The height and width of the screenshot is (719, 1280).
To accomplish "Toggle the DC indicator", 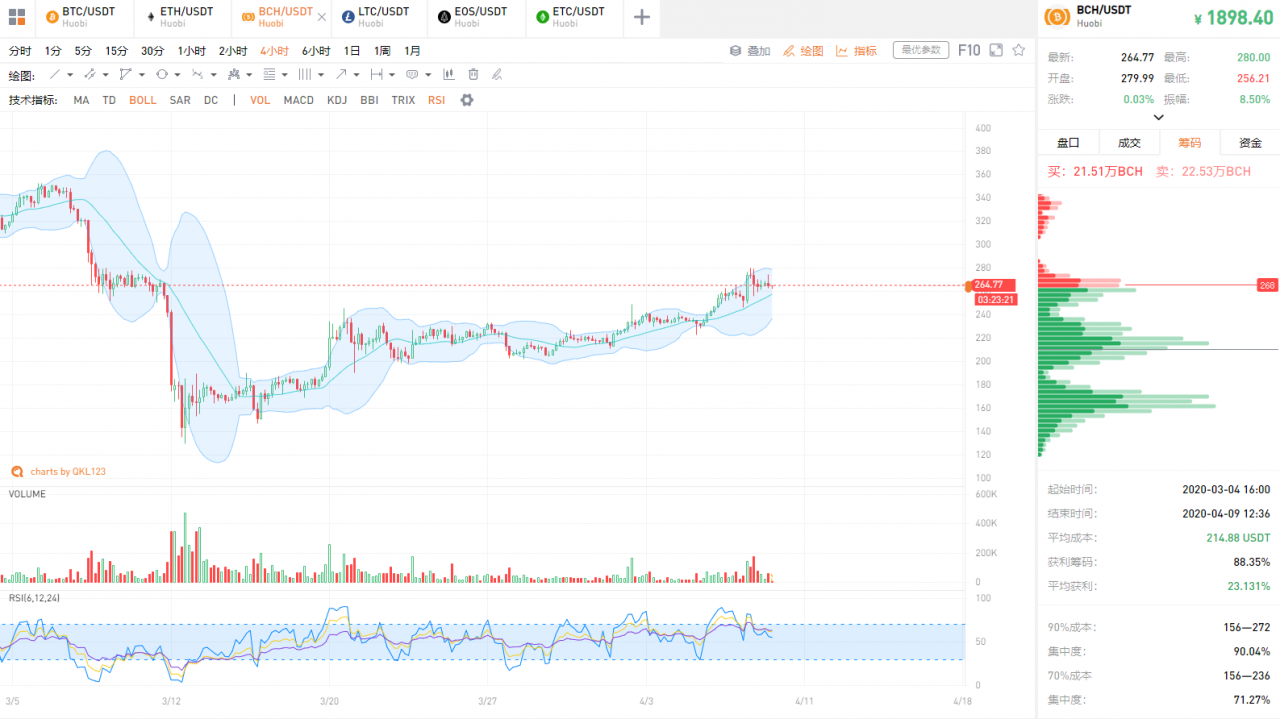I will coord(211,100).
